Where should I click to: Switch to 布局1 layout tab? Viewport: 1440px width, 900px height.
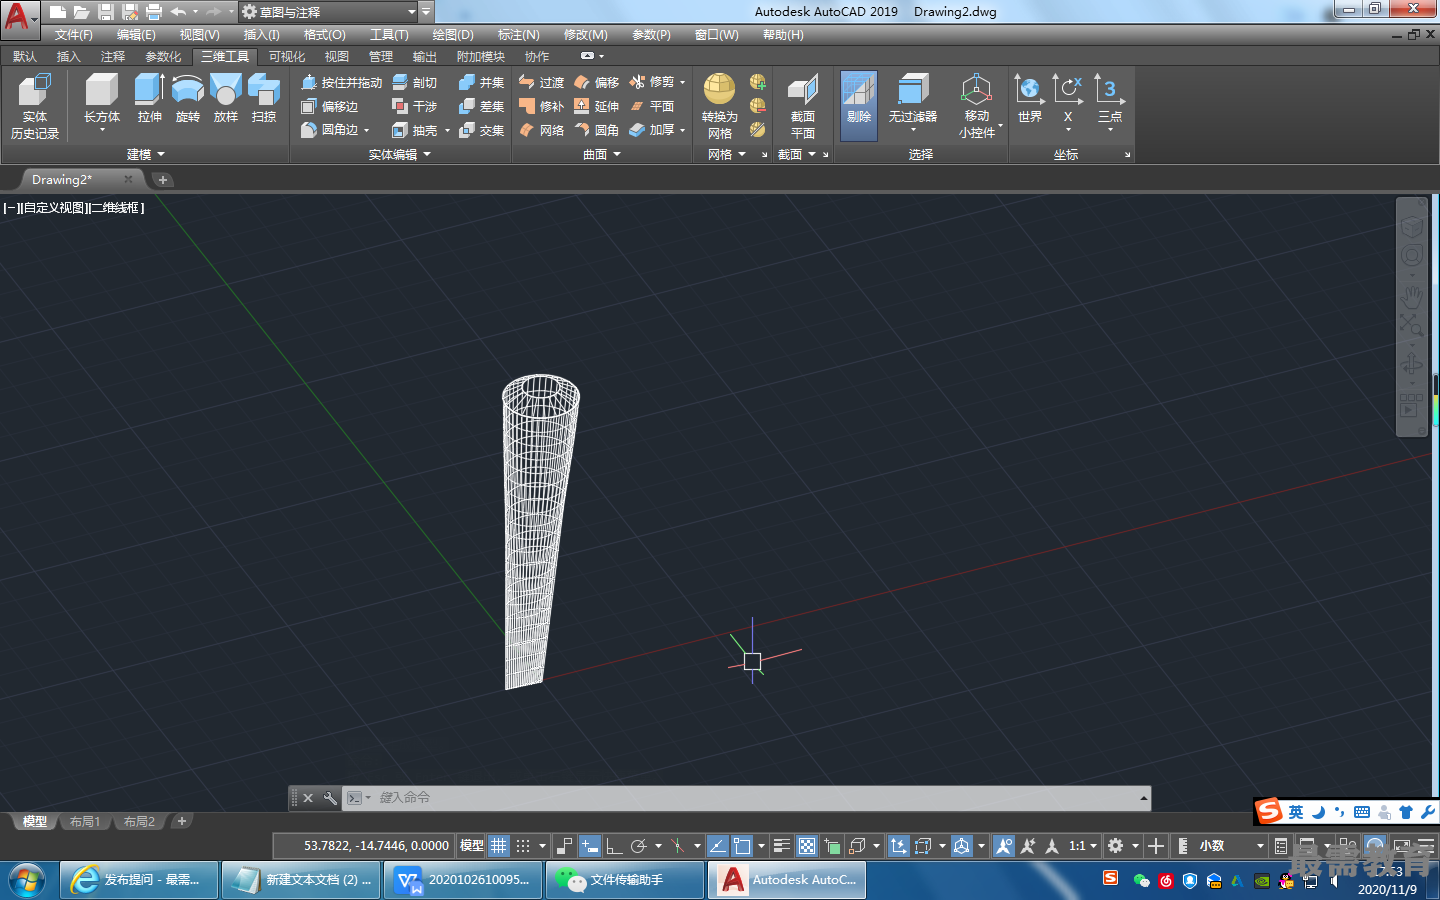[85, 822]
